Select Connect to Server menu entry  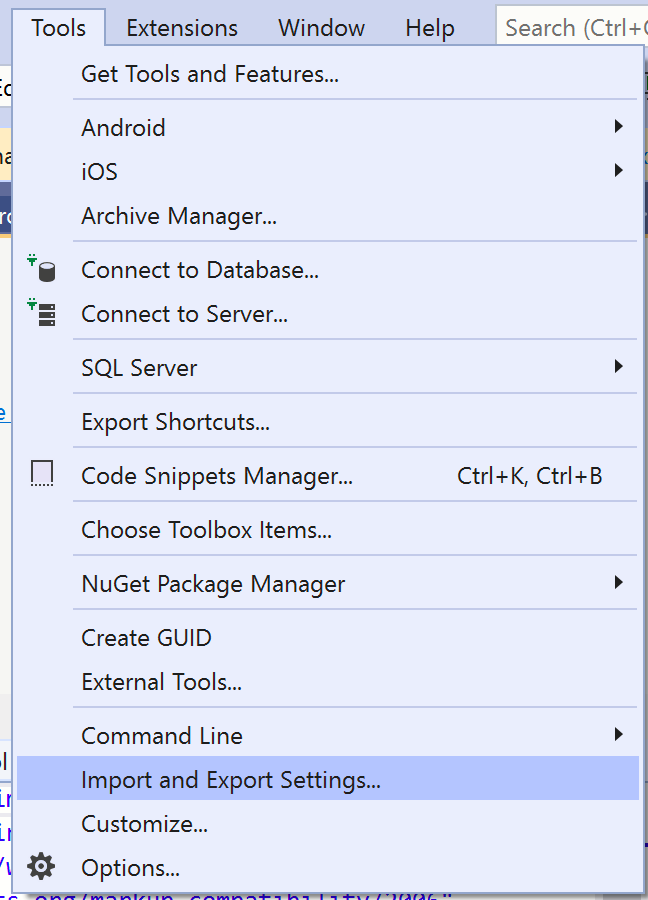coord(328,314)
